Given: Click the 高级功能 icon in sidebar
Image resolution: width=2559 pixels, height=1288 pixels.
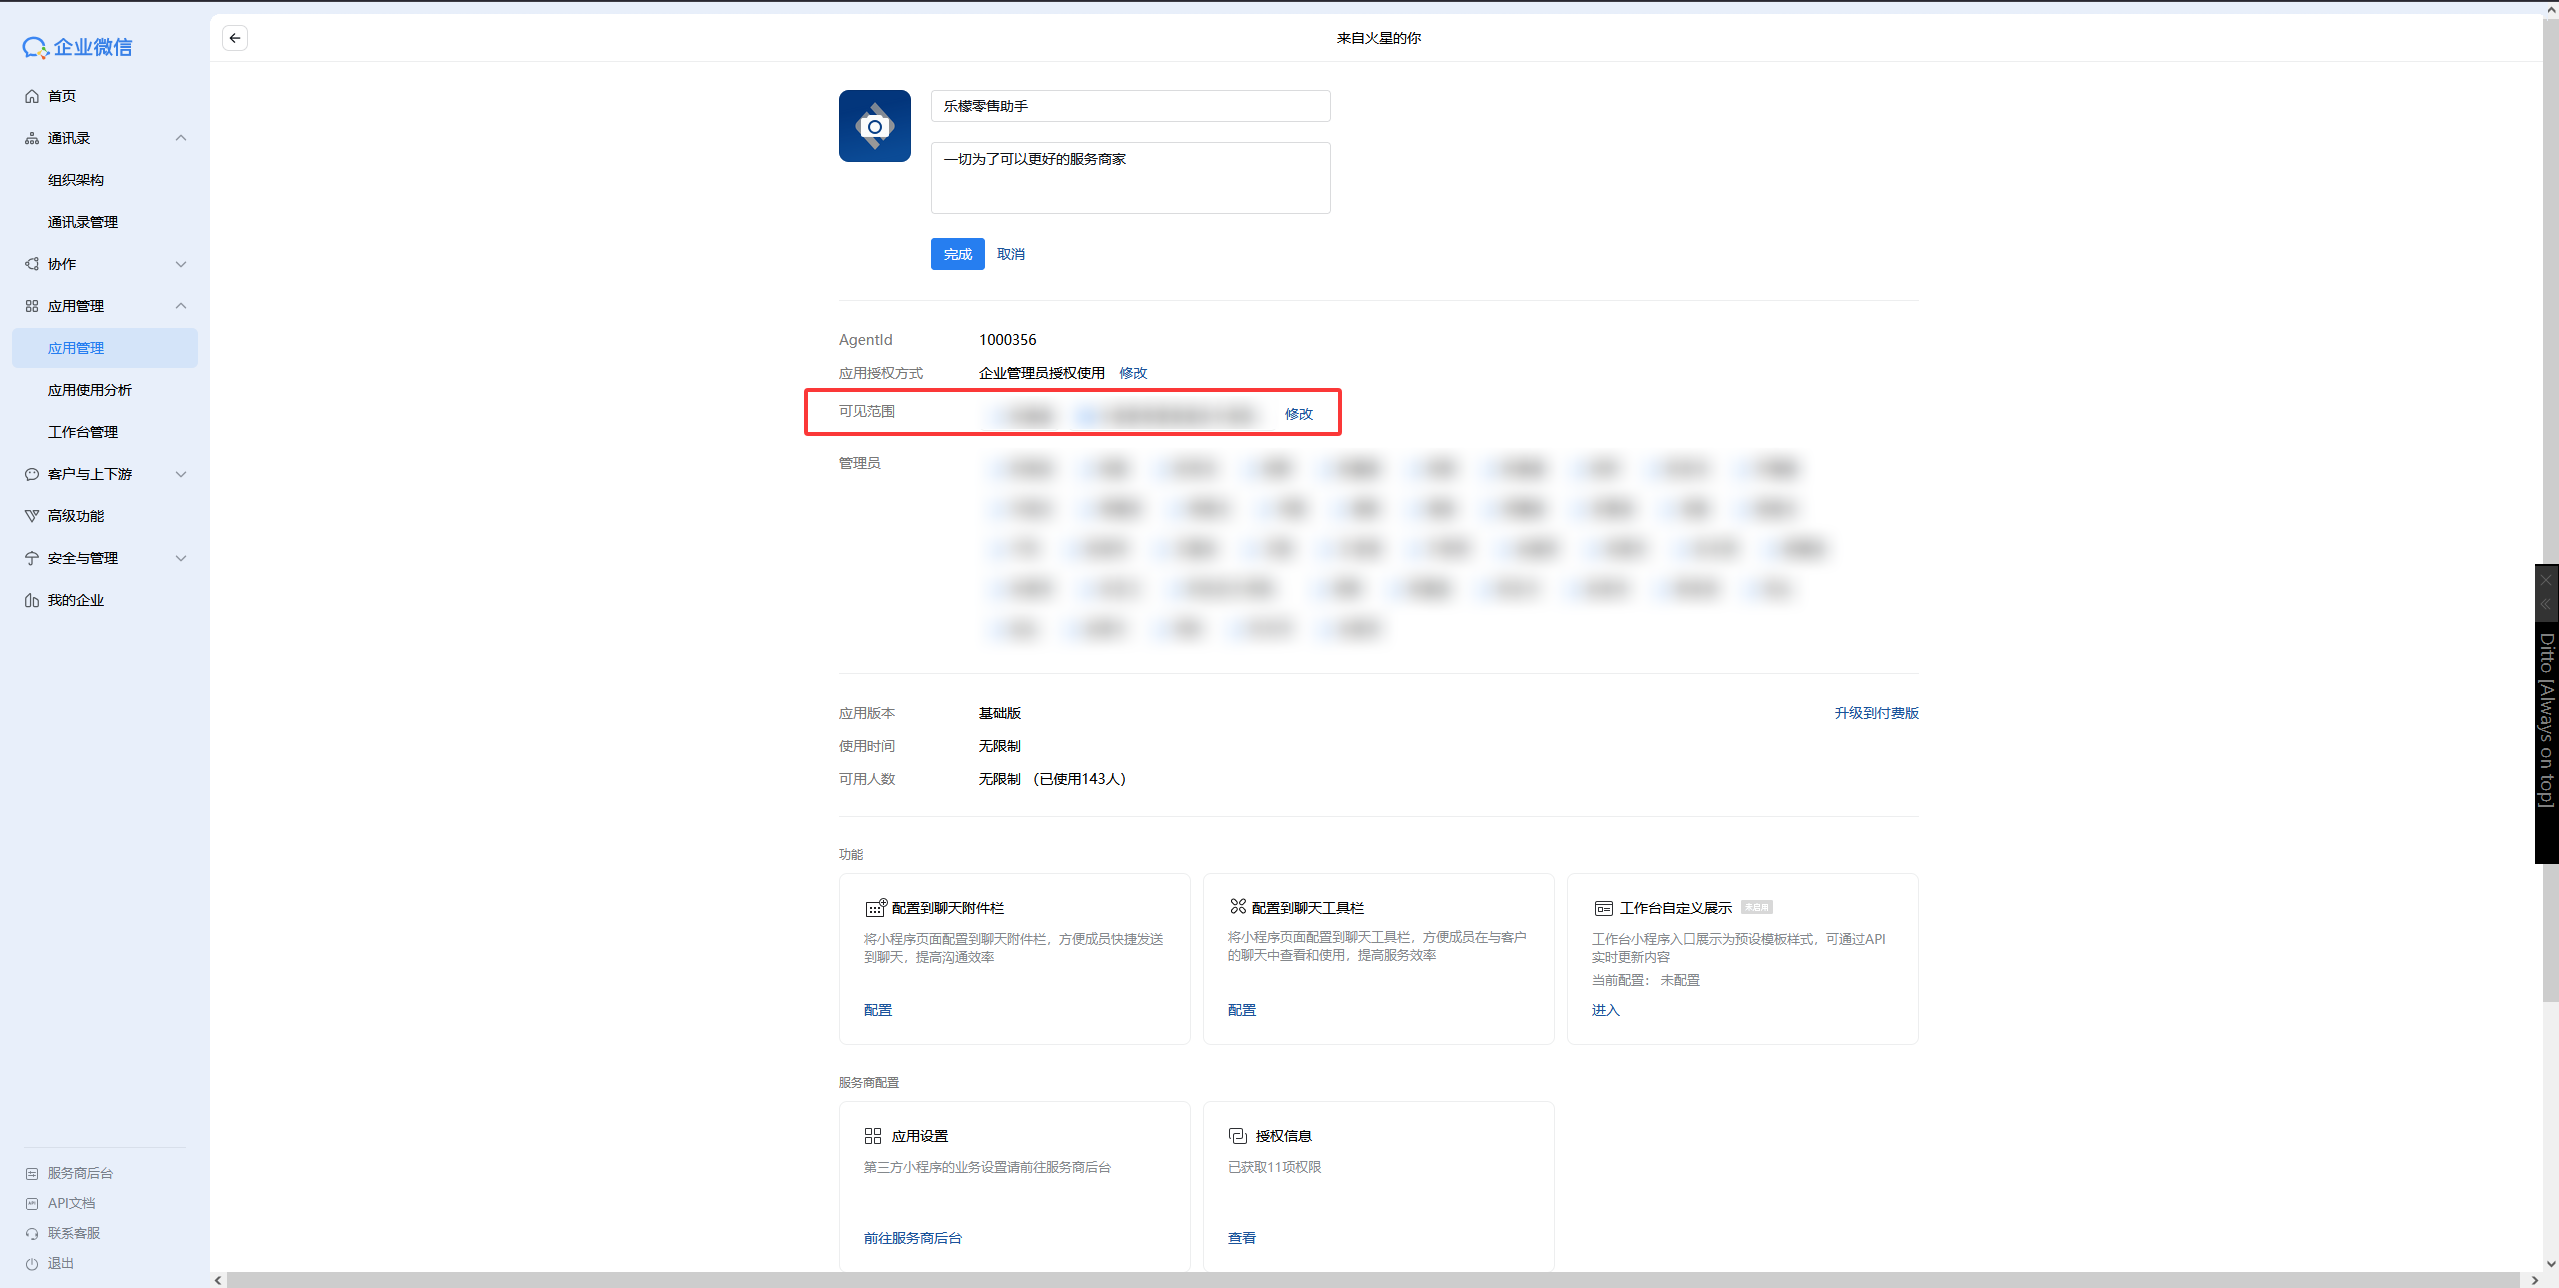Looking at the screenshot, I should point(32,516).
